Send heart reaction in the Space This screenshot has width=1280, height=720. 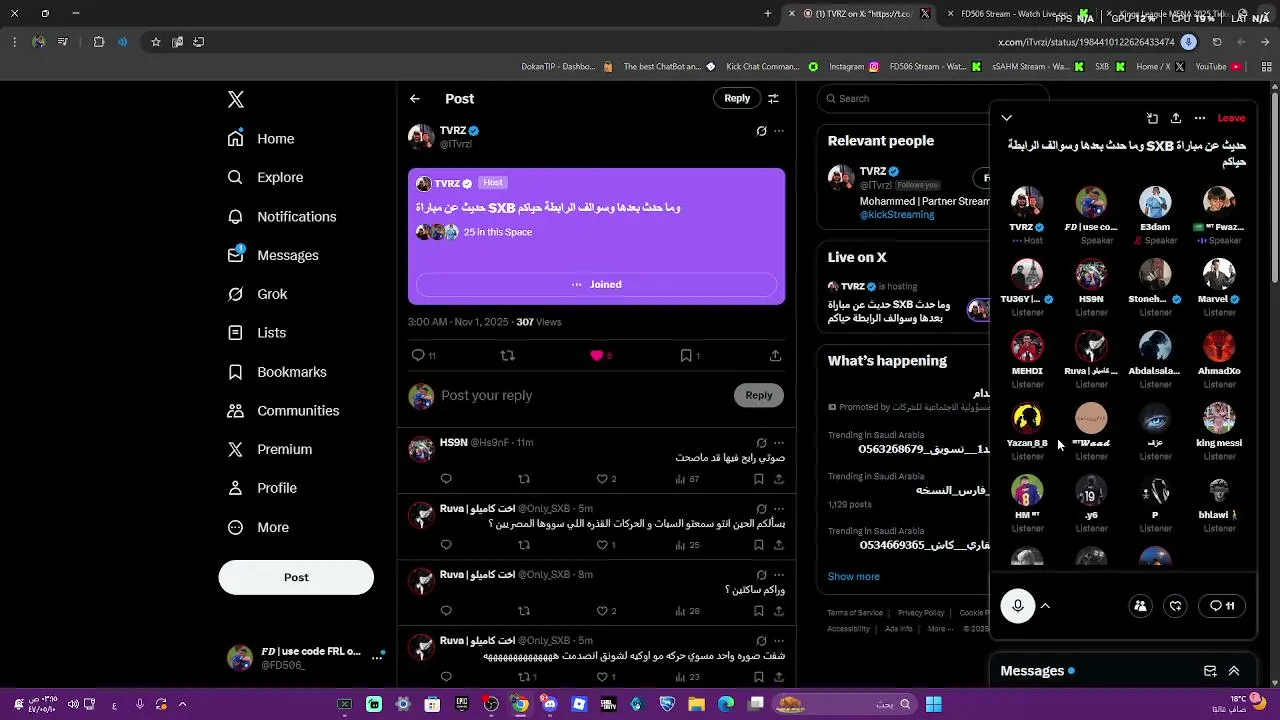(x=1176, y=606)
